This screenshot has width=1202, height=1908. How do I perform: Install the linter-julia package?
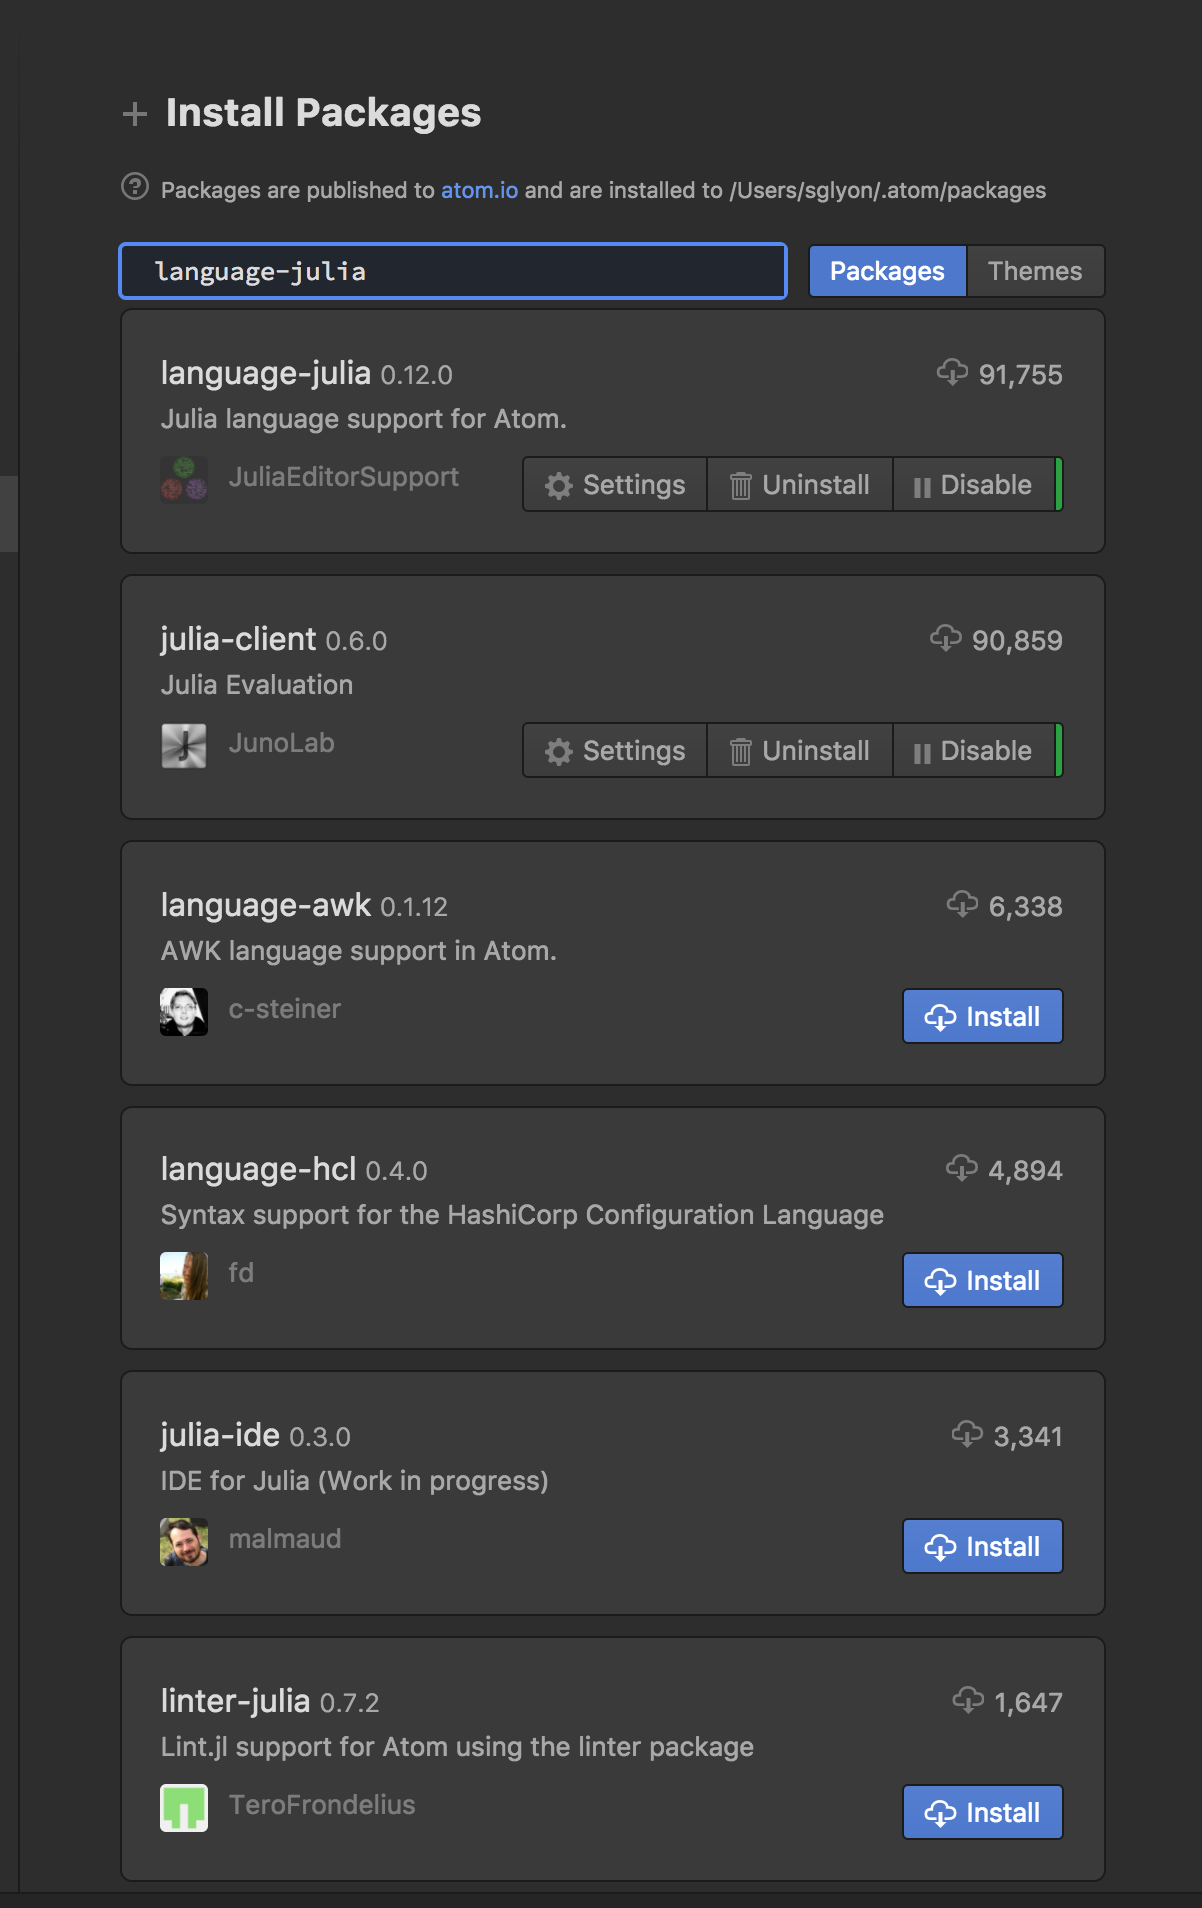pyautogui.click(x=982, y=1811)
